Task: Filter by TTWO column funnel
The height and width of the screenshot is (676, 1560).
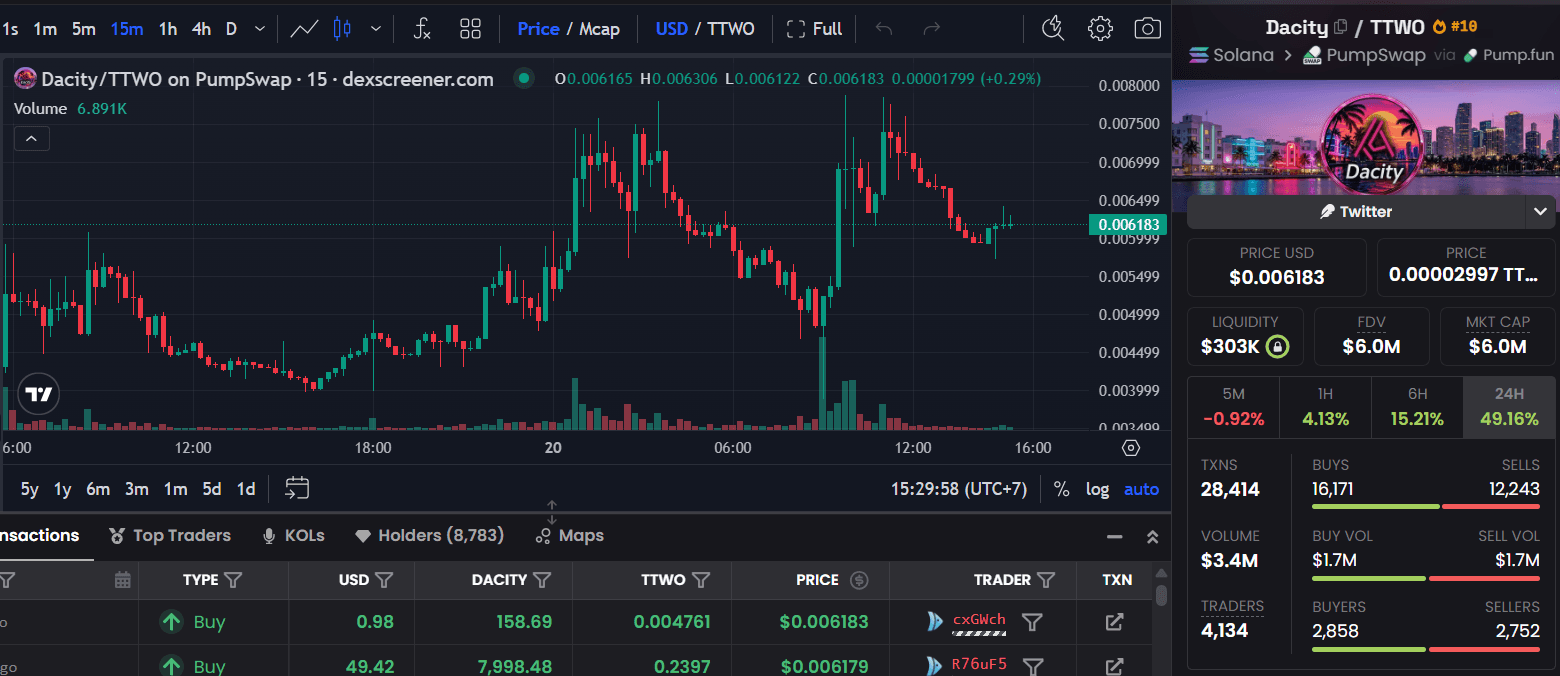Action: tap(701, 580)
